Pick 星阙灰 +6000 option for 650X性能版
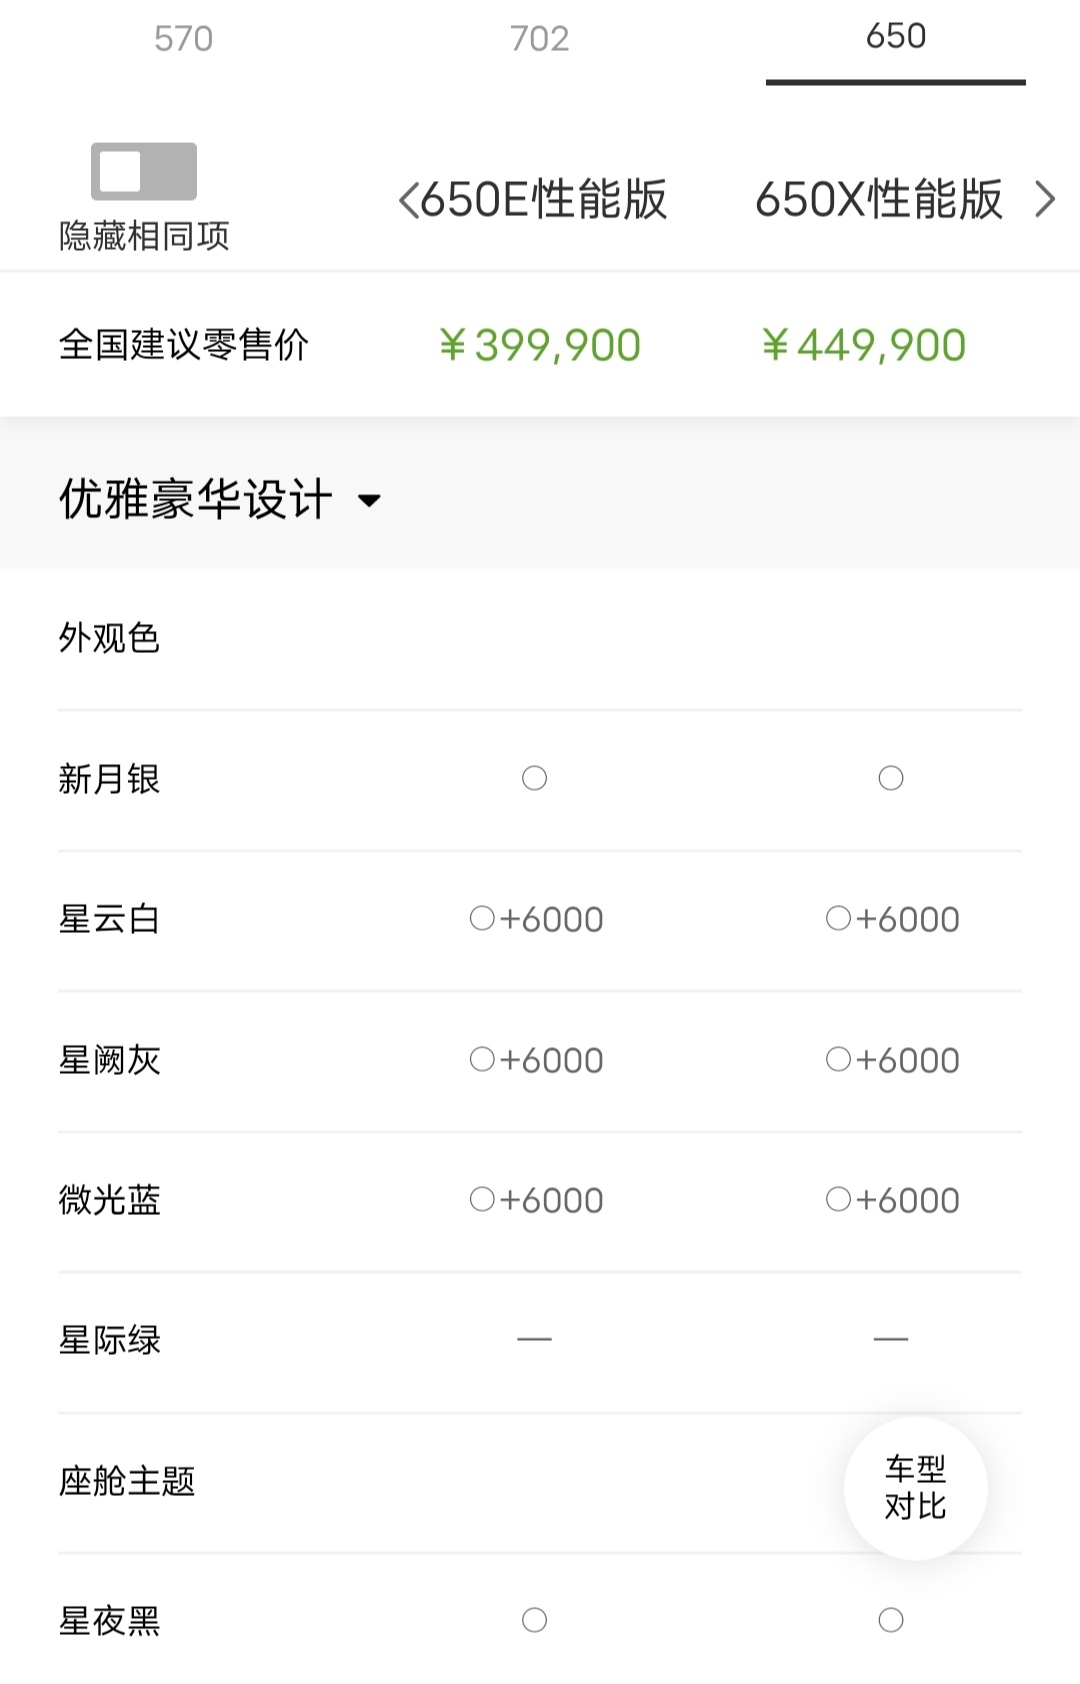This screenshot has width=1080, height=1684. tap(839, 1059)
